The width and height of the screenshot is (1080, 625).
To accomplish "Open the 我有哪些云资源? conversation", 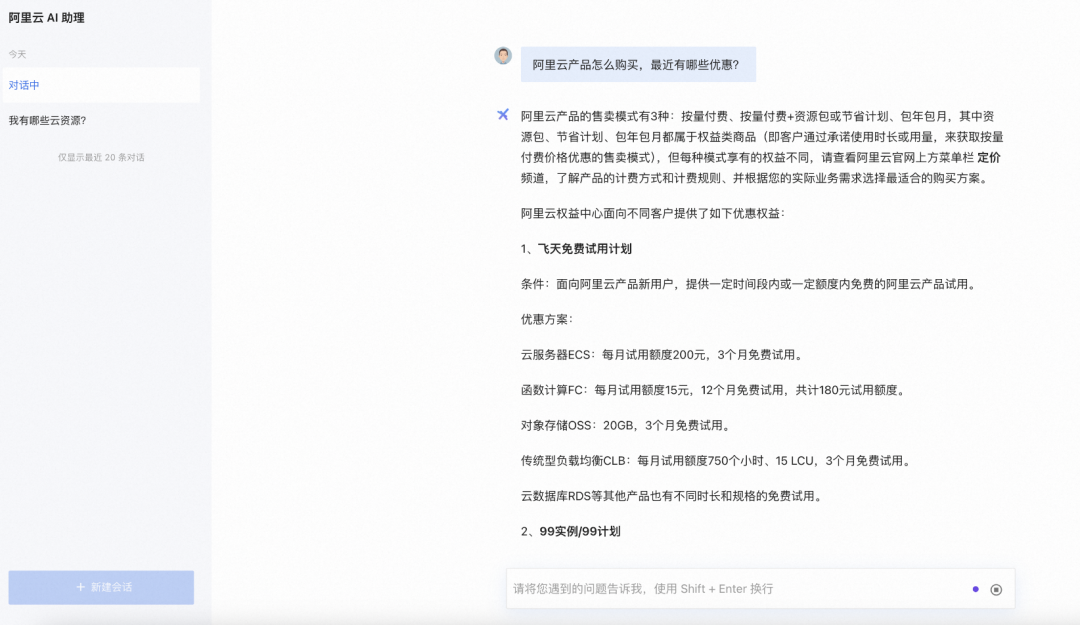I will 100,120.
